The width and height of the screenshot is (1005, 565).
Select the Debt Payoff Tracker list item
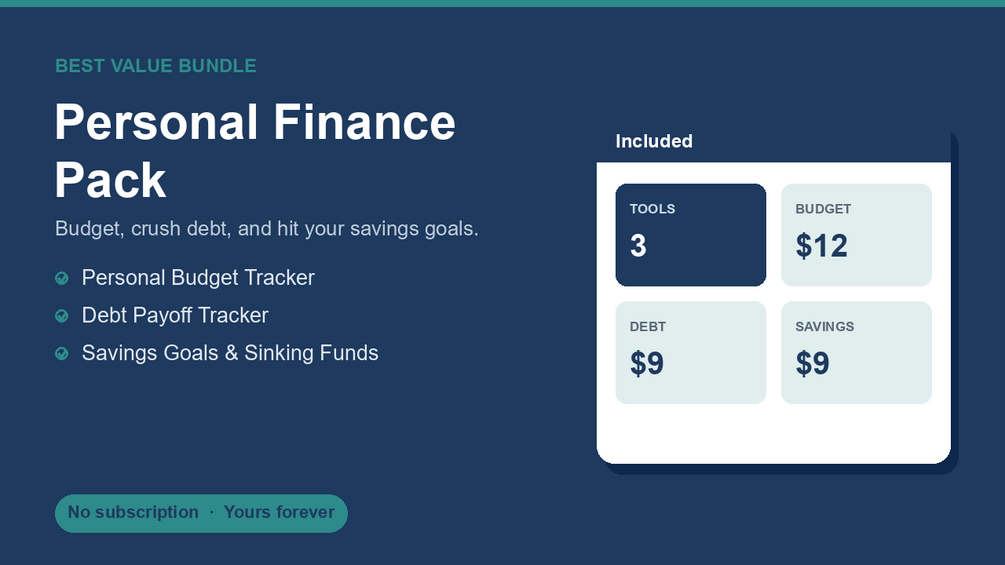click(162, 316)
